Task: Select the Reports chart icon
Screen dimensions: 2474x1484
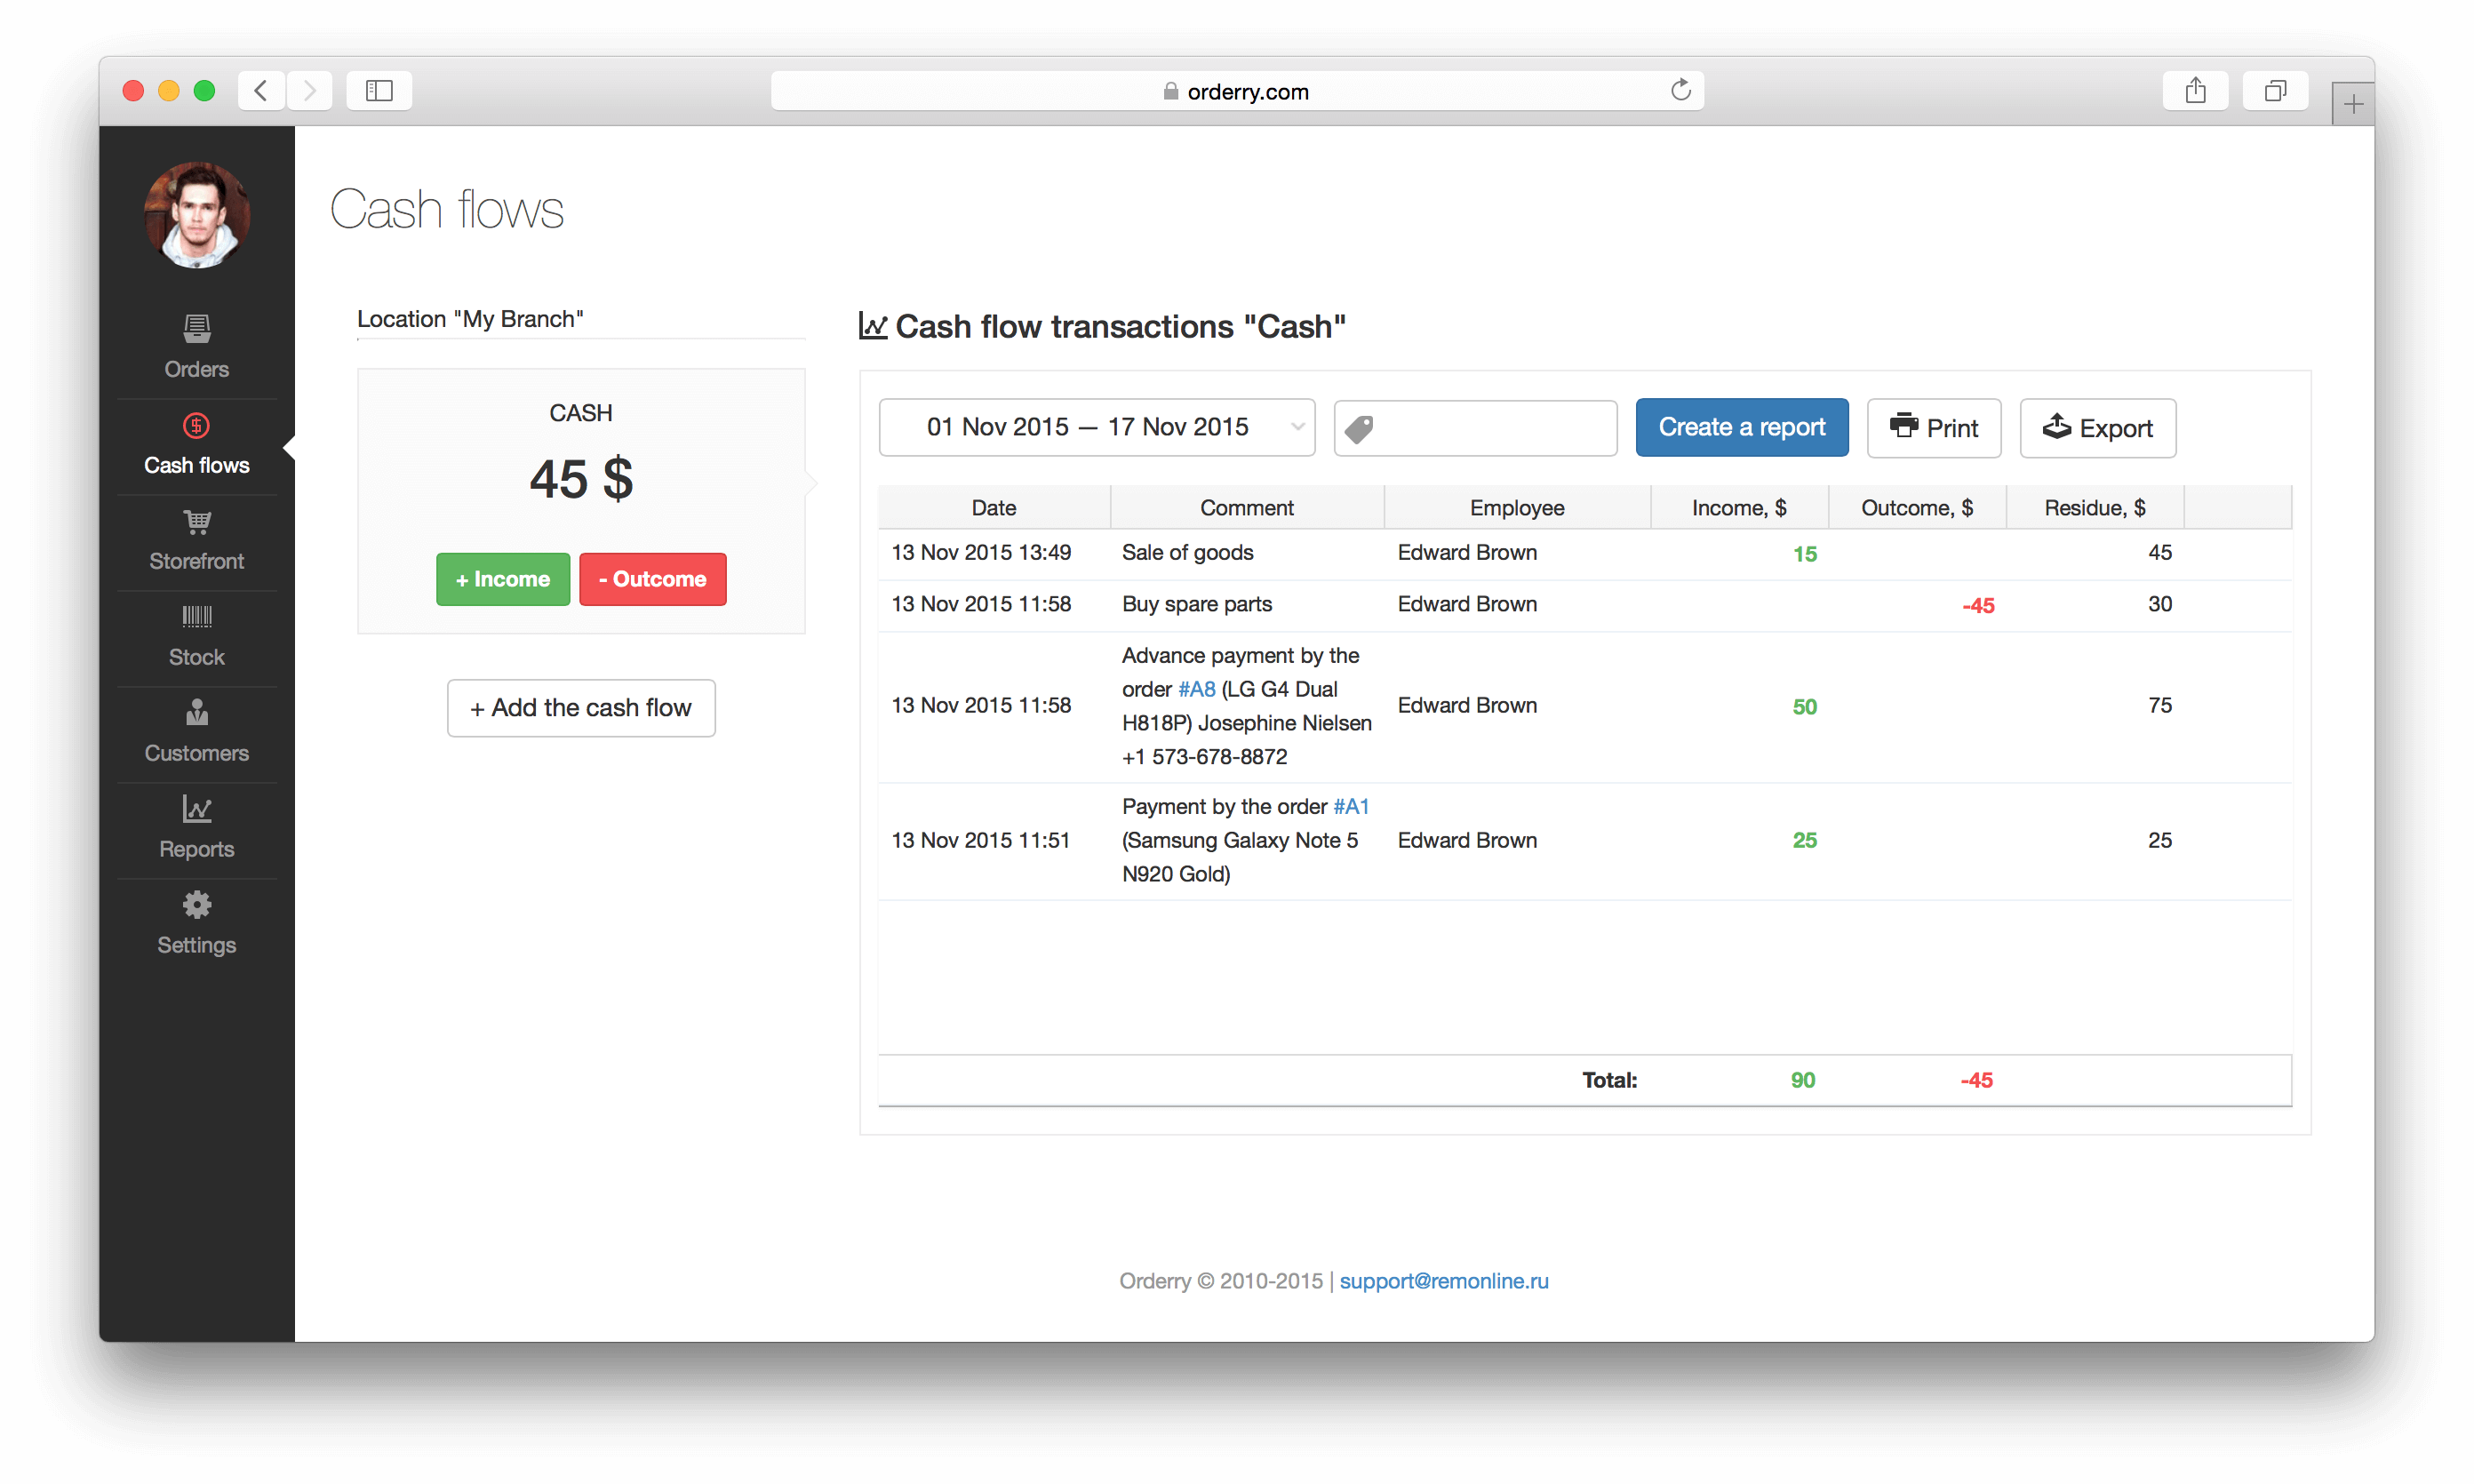Action: tap(196, 809)
